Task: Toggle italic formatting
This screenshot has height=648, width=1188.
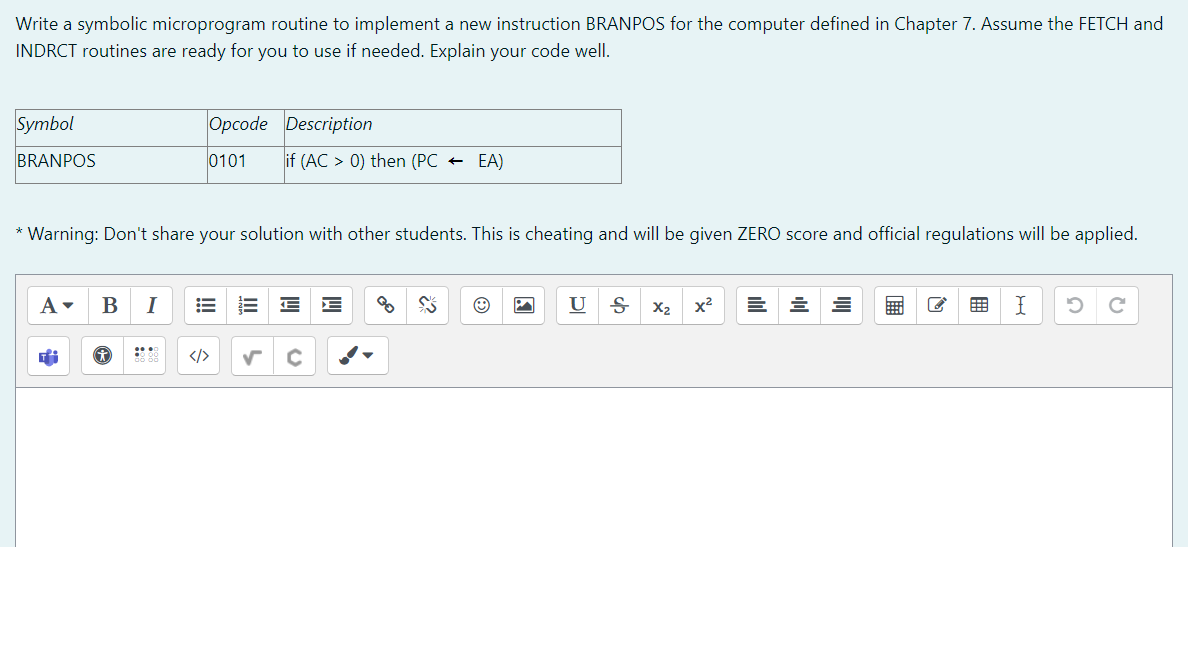Action: [x=151, y=306]
